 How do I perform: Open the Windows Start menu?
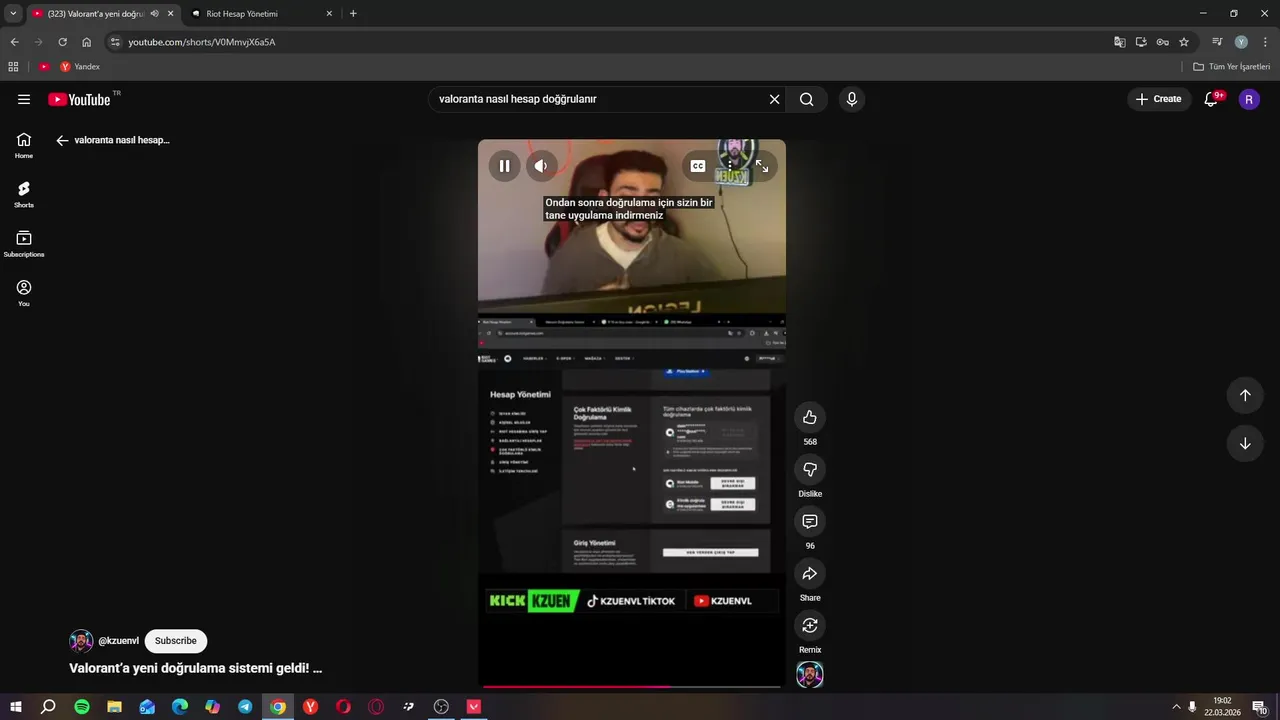click(x=16, y=707)
